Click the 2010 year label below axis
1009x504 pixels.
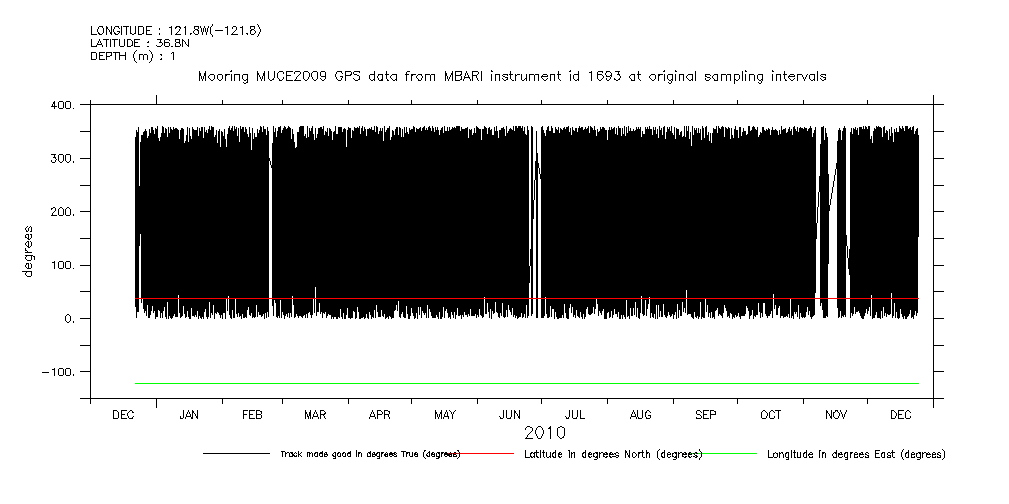[545, 433]
